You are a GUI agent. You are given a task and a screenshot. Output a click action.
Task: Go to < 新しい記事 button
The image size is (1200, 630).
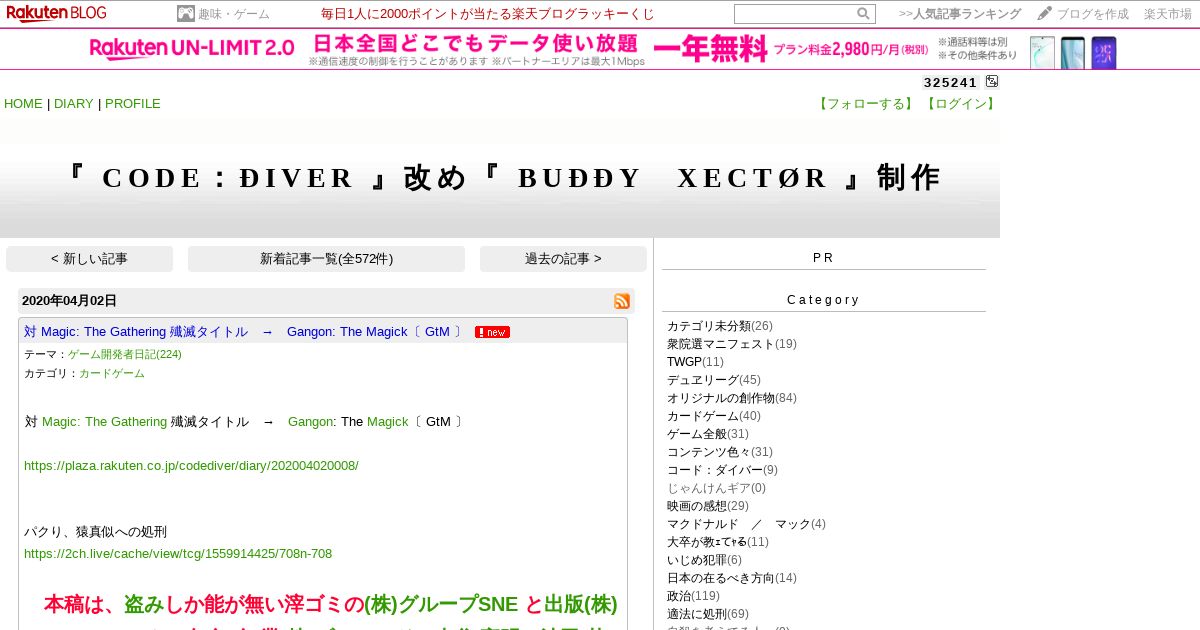point(89,259)
